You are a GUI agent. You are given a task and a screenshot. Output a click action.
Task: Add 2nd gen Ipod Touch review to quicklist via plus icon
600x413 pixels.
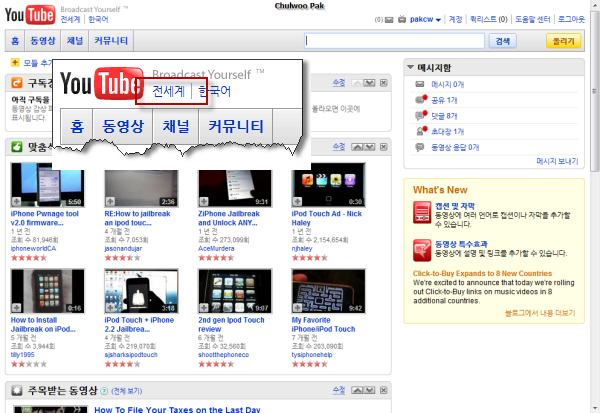tap(204, 307)
